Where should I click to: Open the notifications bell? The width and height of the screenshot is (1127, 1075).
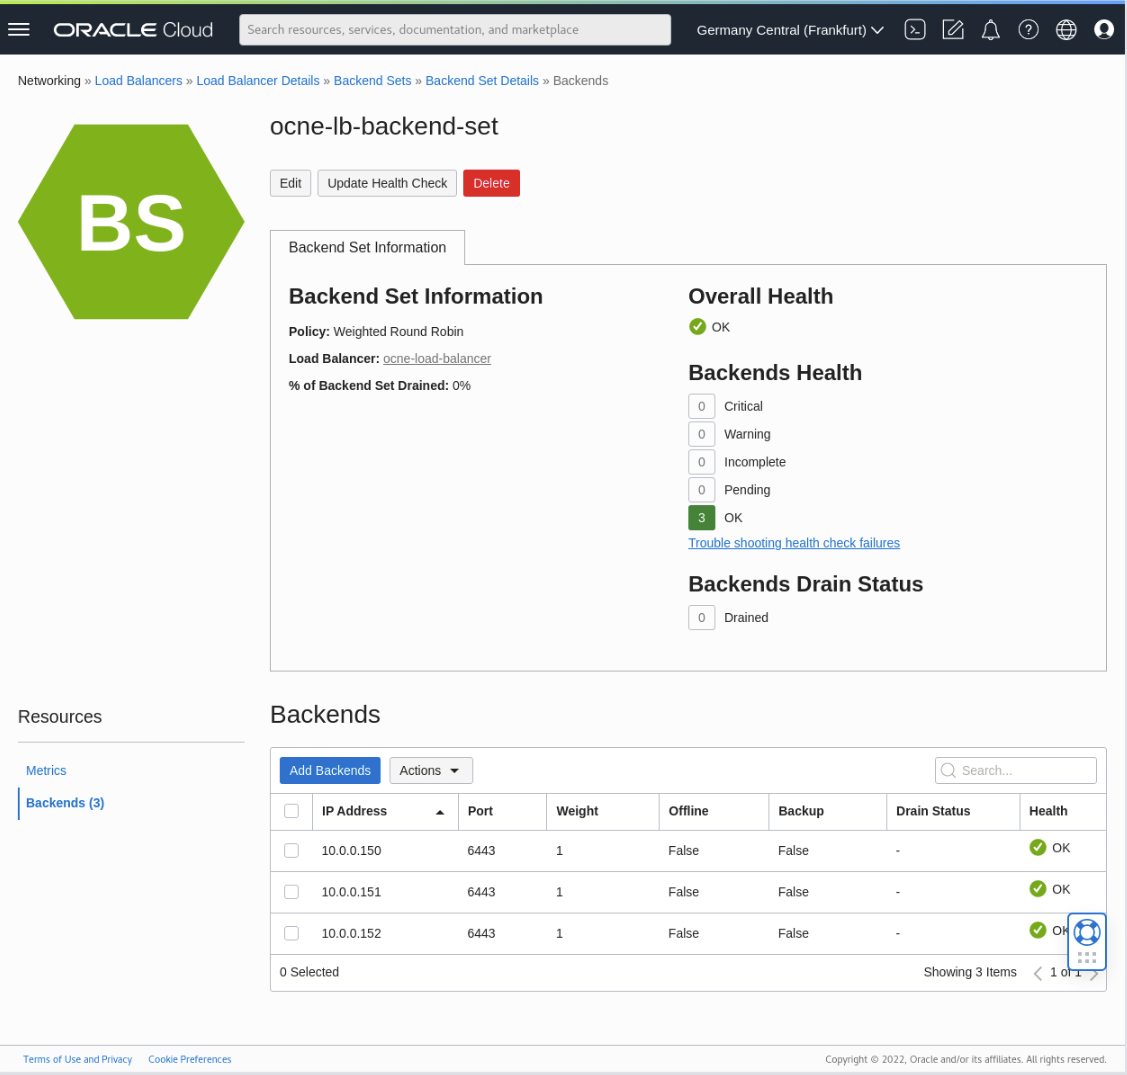tap(990, 29)
